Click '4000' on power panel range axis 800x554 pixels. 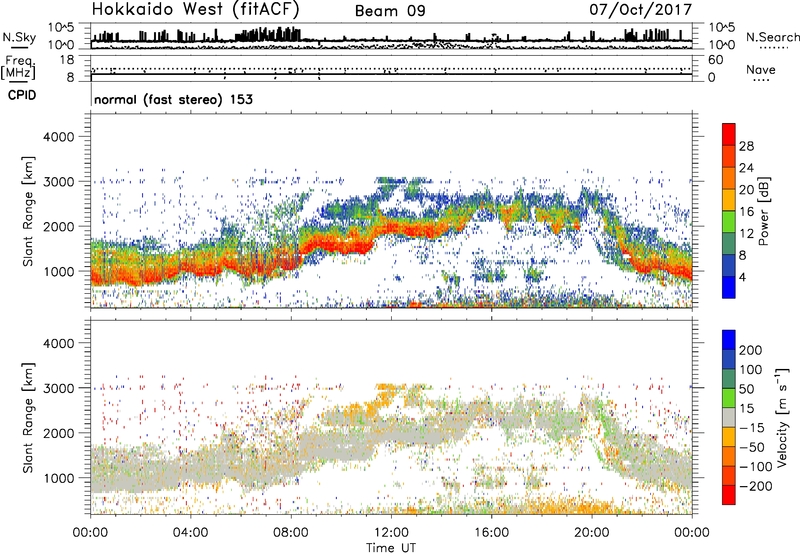click(58, 137)
